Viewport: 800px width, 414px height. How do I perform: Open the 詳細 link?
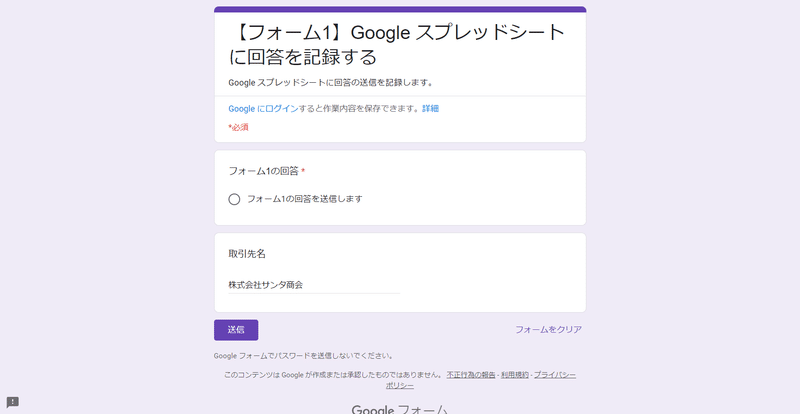[x=430, y=109]
